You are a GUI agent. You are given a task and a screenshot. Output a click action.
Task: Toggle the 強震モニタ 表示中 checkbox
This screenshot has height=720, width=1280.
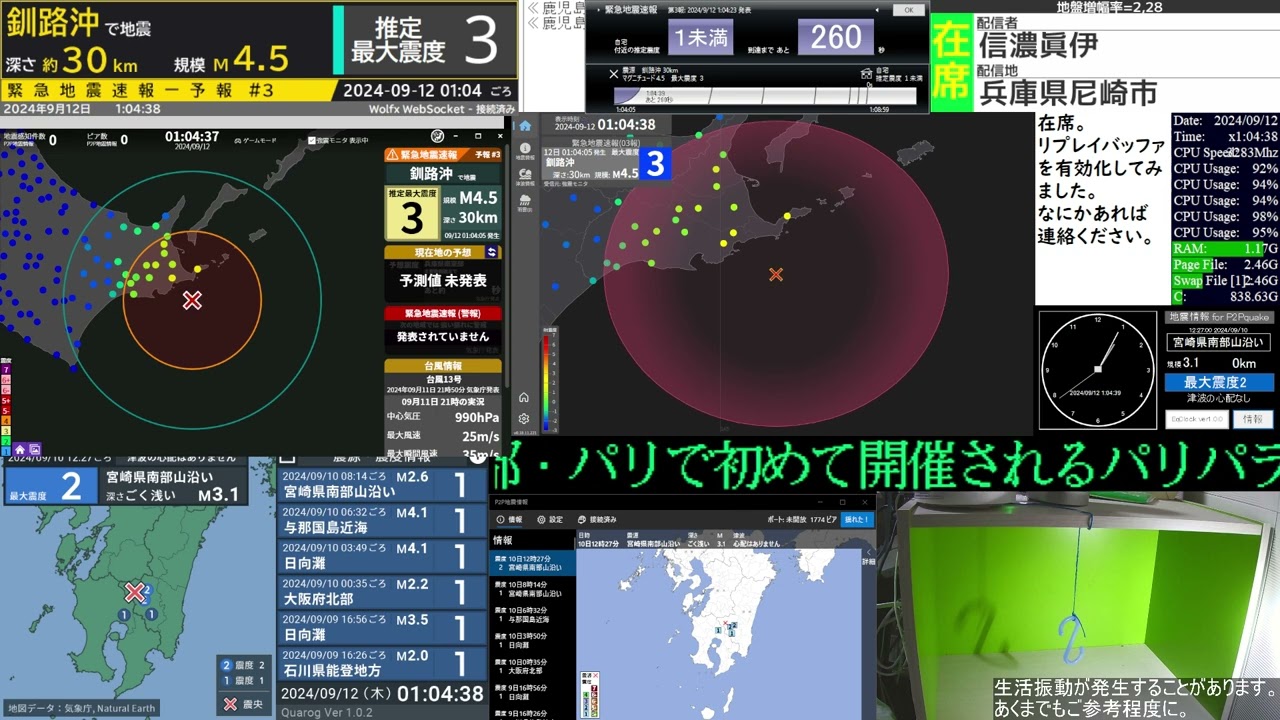point(312,141)
